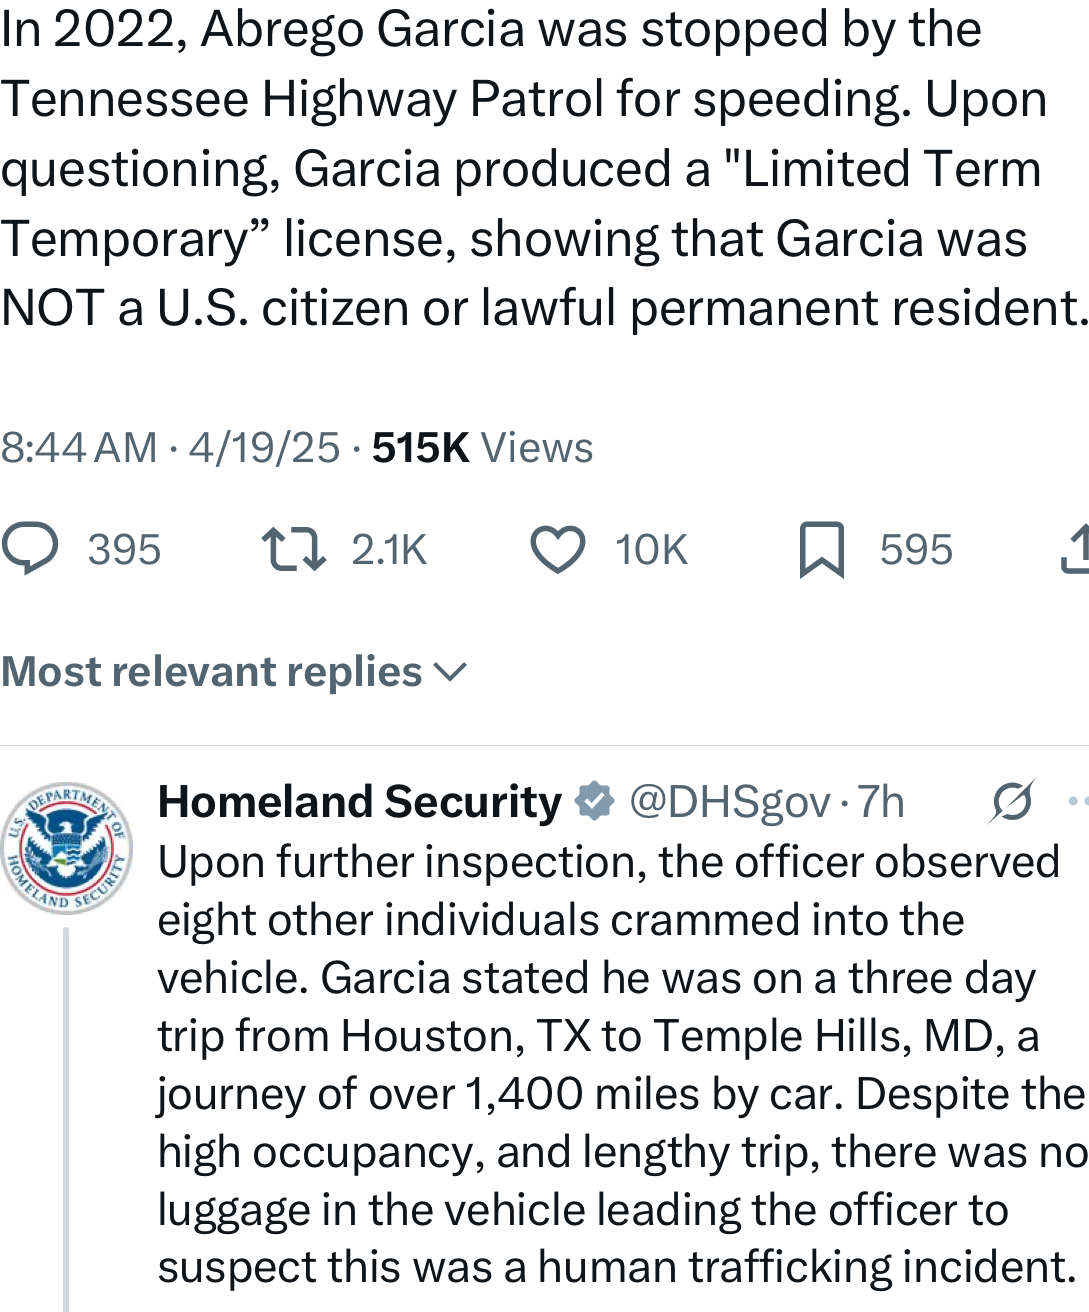
Task: Tap the 7h reply timestamp
Action: [x=881, y=802]
